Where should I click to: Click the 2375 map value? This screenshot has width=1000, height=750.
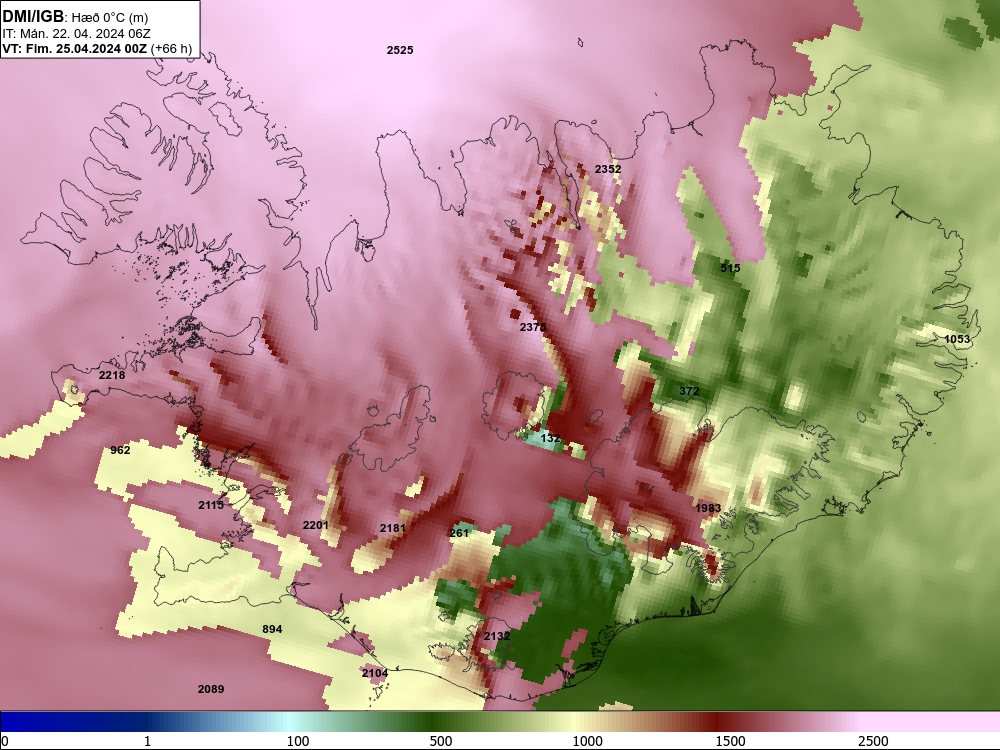[533, 327]
